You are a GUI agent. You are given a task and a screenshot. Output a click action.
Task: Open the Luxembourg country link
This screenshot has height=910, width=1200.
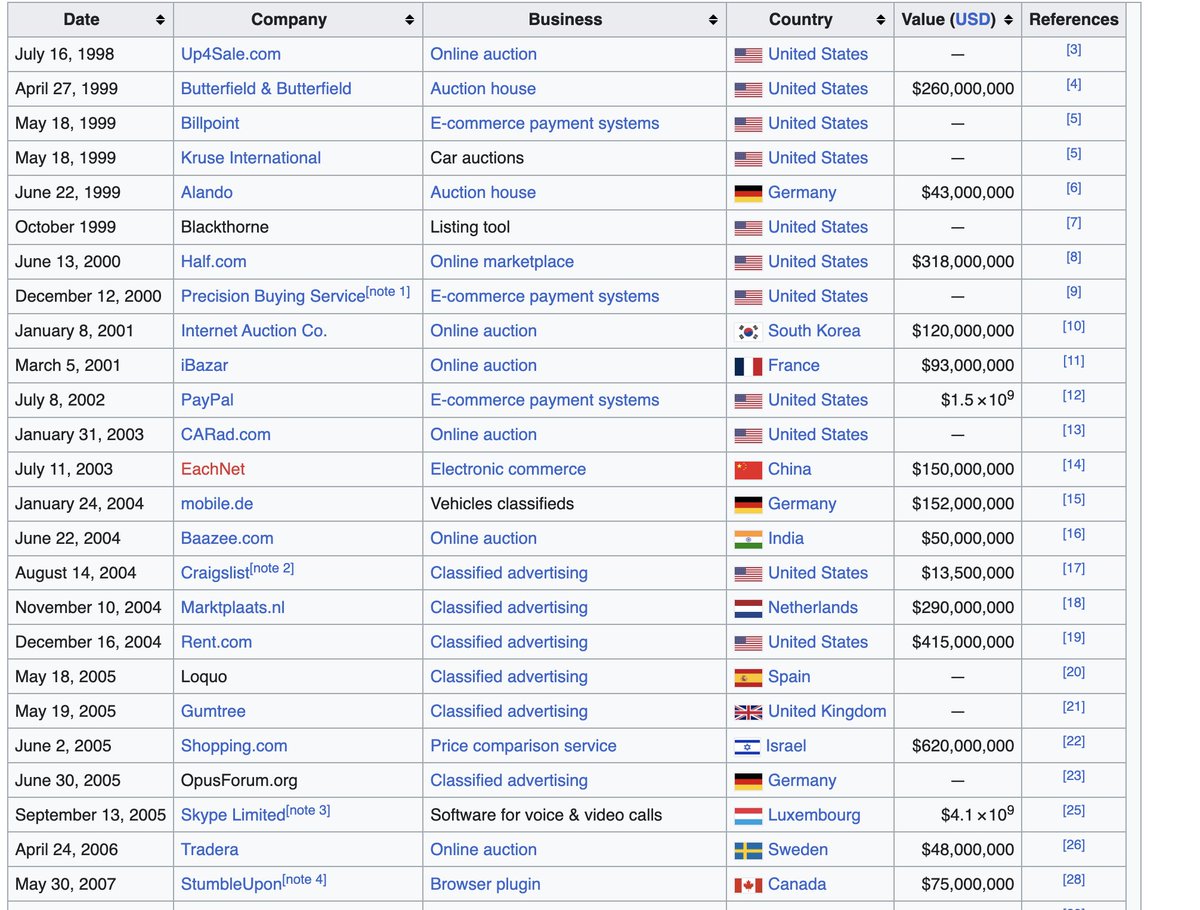coord(814,815)
